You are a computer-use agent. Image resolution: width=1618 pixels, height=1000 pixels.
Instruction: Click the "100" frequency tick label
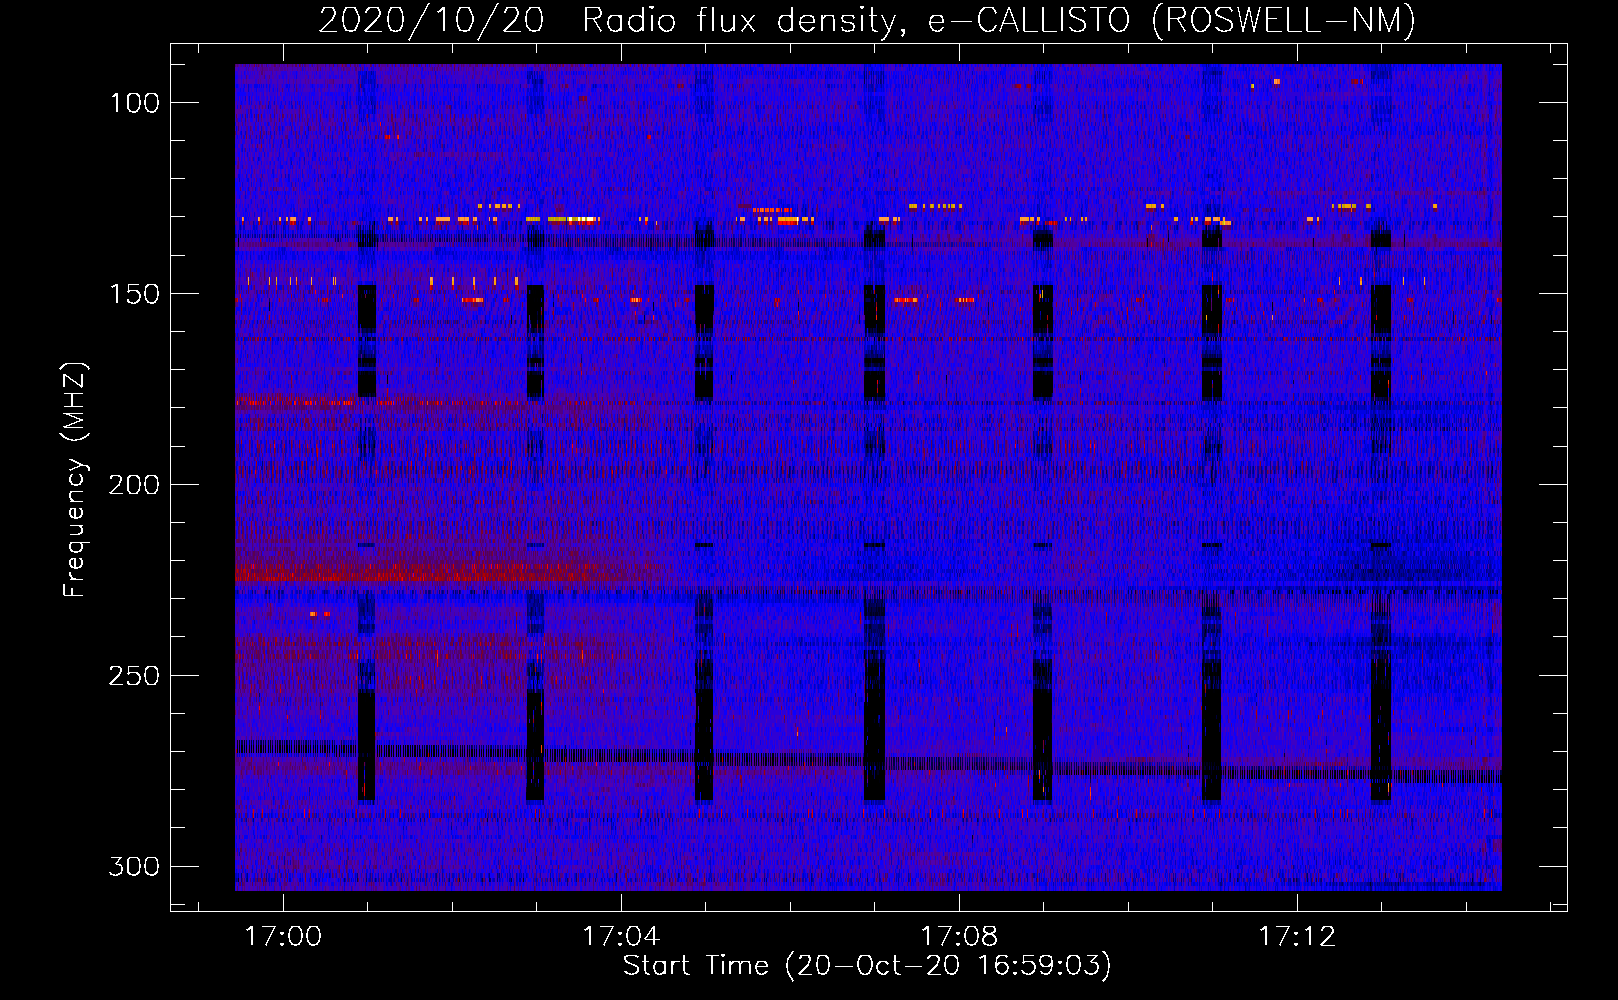pos(134,103)
